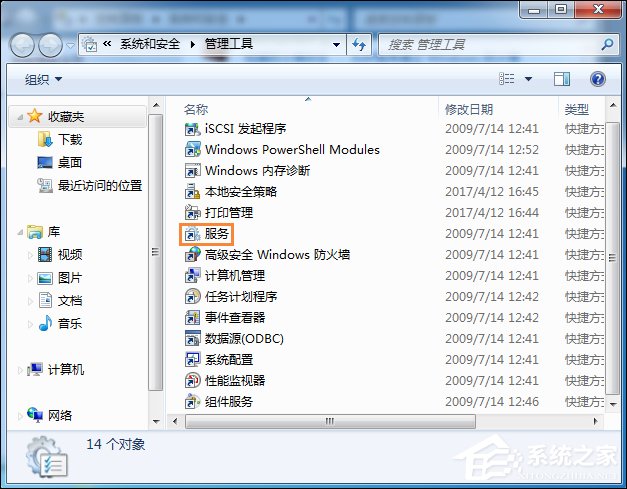Screen dimensions: 627x489
Task: Select the 事件查看器 shortcut icon
Action: click(192, 317)
